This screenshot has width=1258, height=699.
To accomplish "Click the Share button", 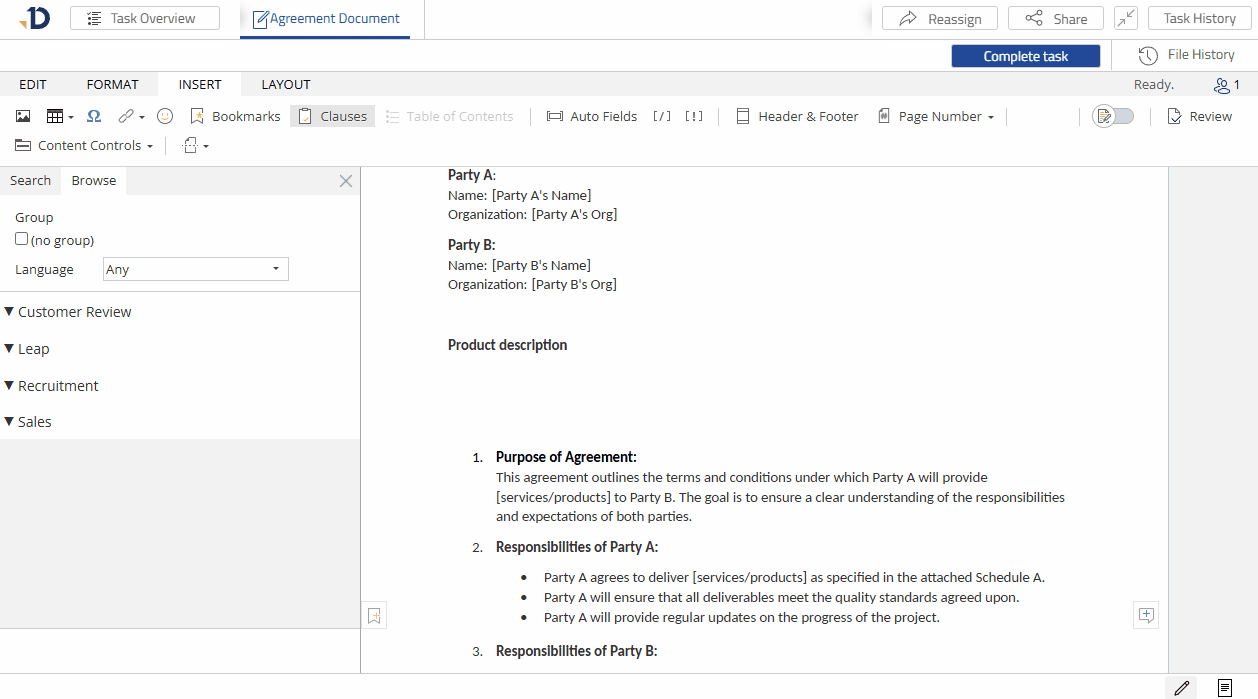I will tap(1056, 18).
